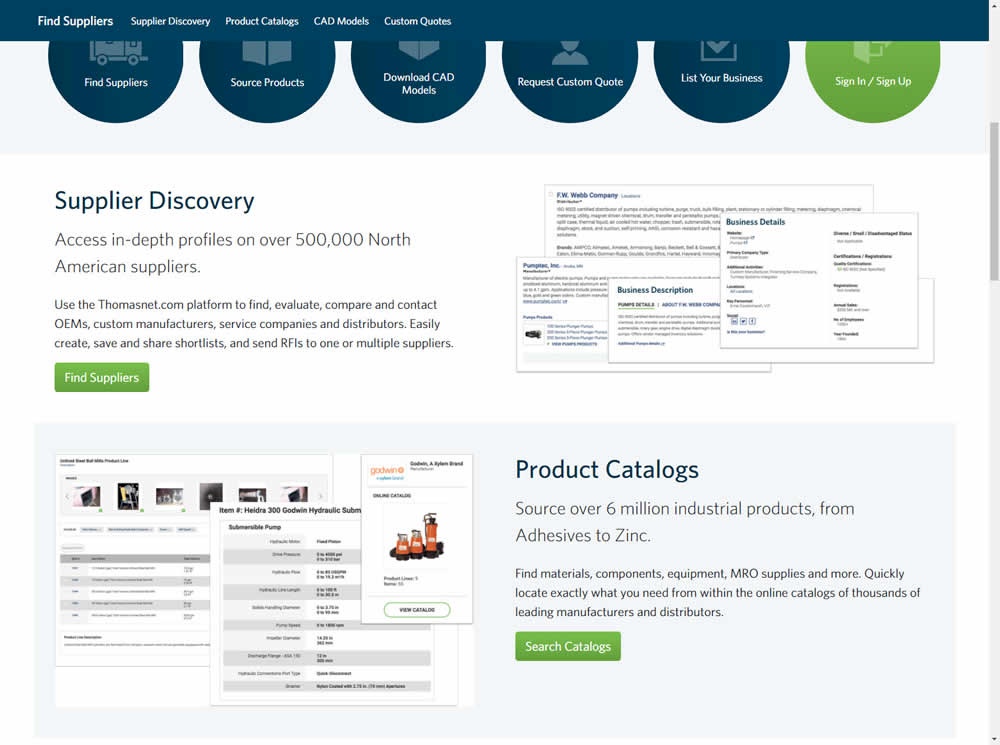Click the Business Details preview card
This screenshot has height=745, width=1000.
[x=818, y=280]
